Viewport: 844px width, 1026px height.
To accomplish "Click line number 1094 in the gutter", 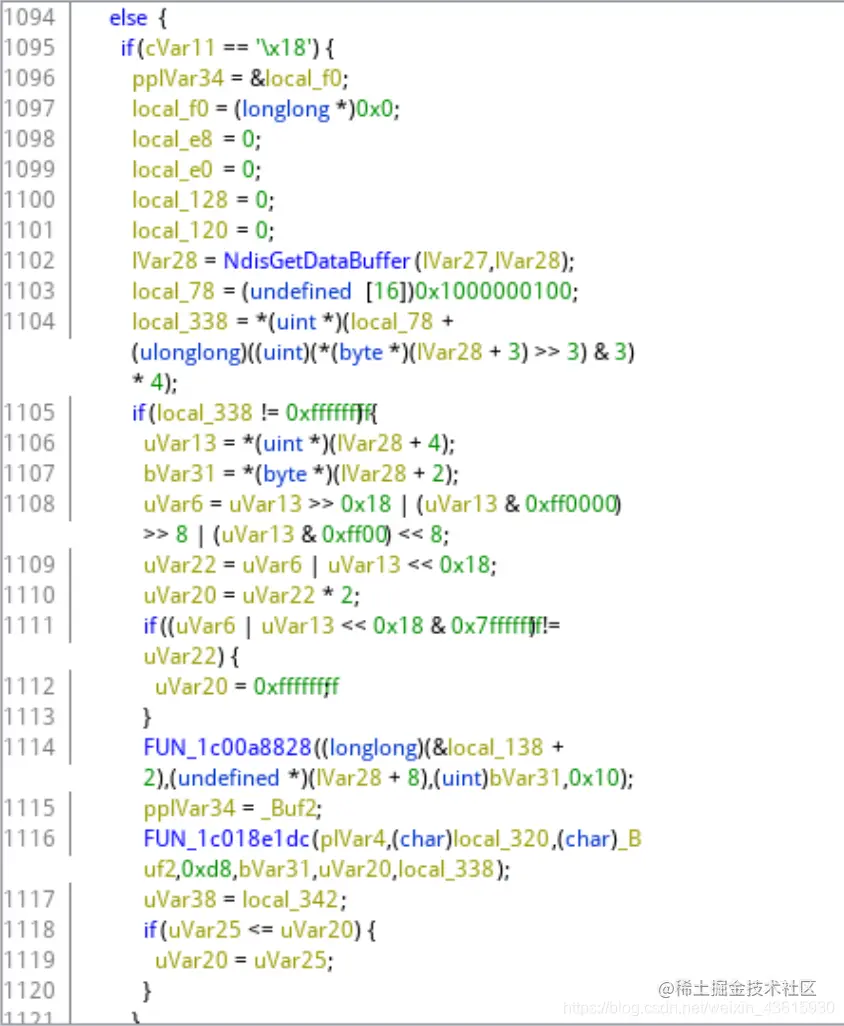I will [x=30, y=17].
